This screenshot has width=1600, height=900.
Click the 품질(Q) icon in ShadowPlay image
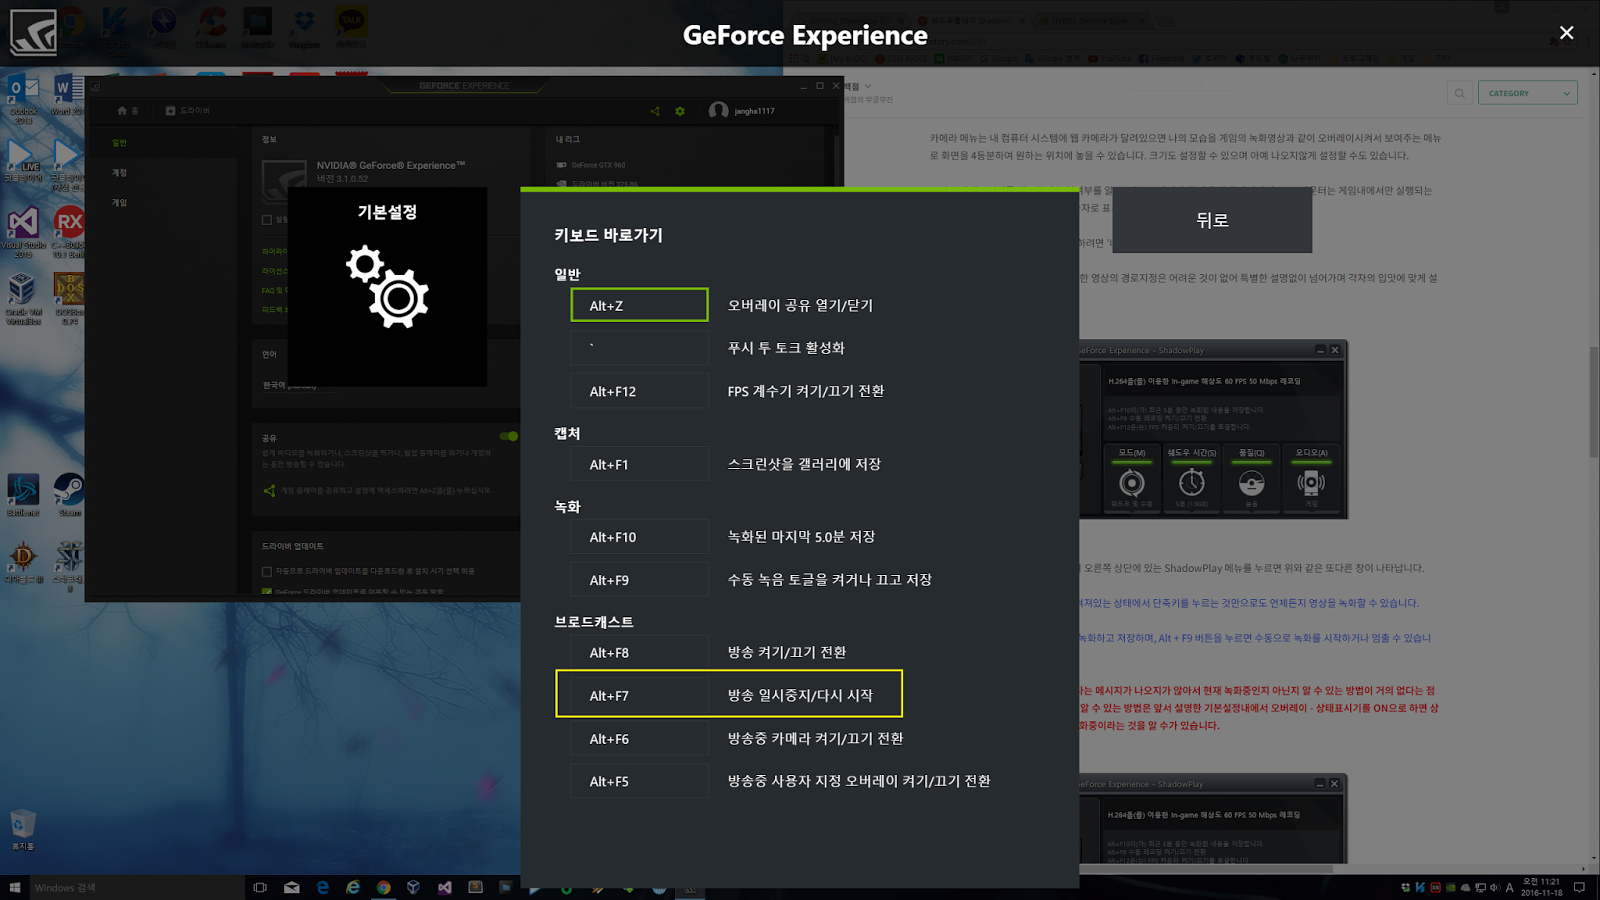1251,483
